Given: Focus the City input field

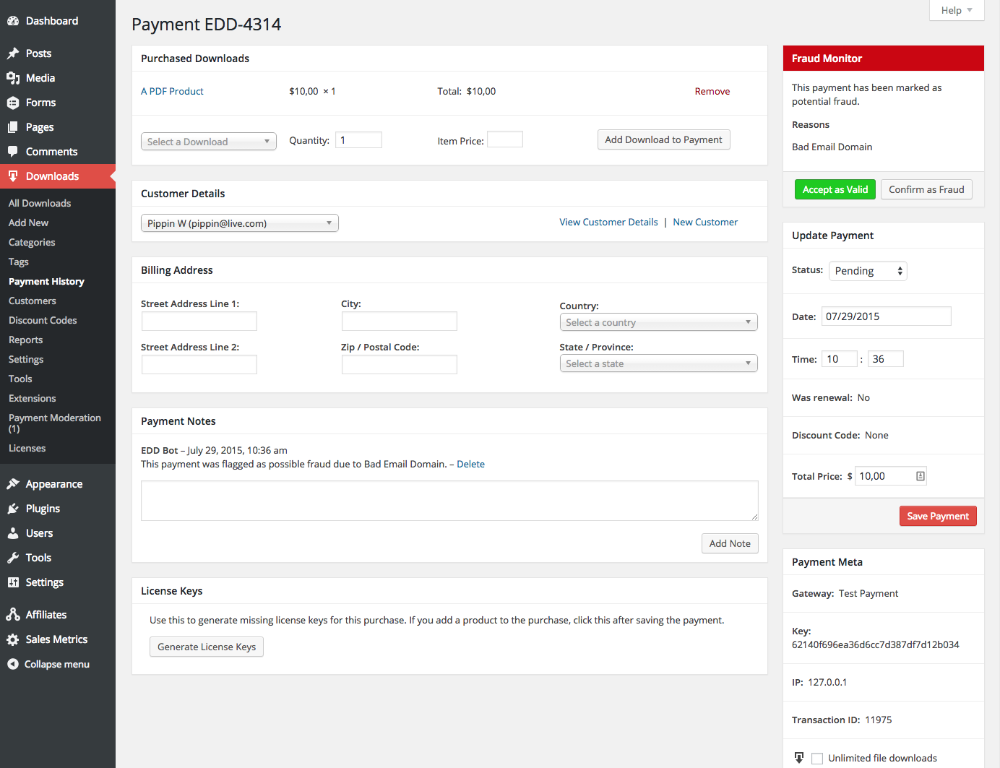Looking at the screenshot, I should pos(399,321).
